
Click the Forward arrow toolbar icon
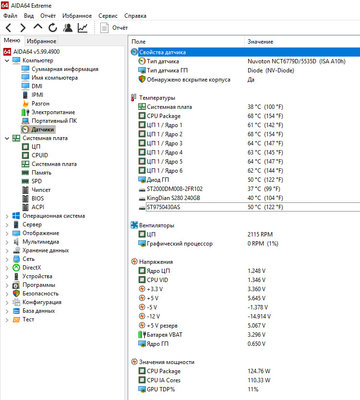tap(23, 28)
